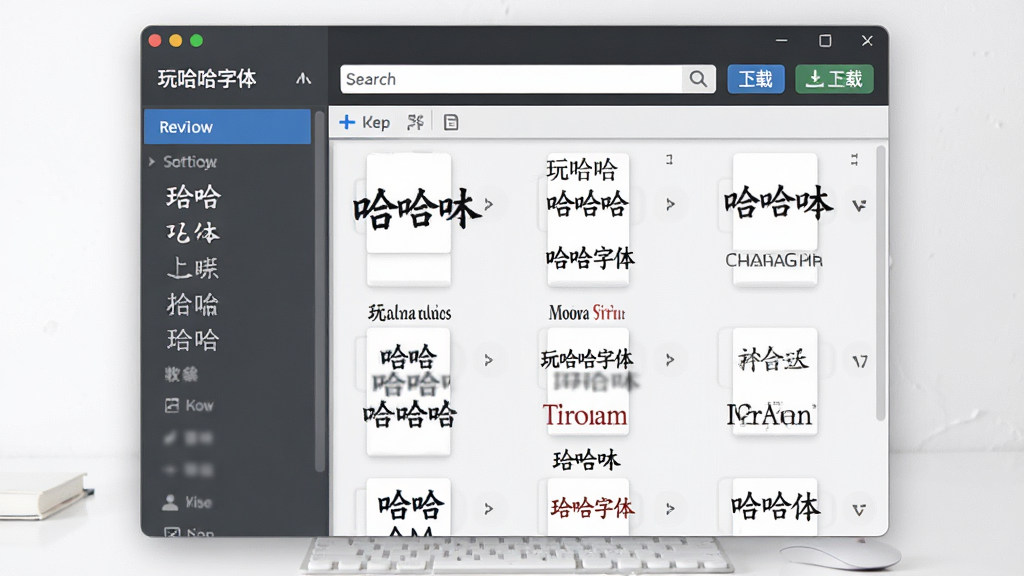Click the person icon next to Vise

170,502
